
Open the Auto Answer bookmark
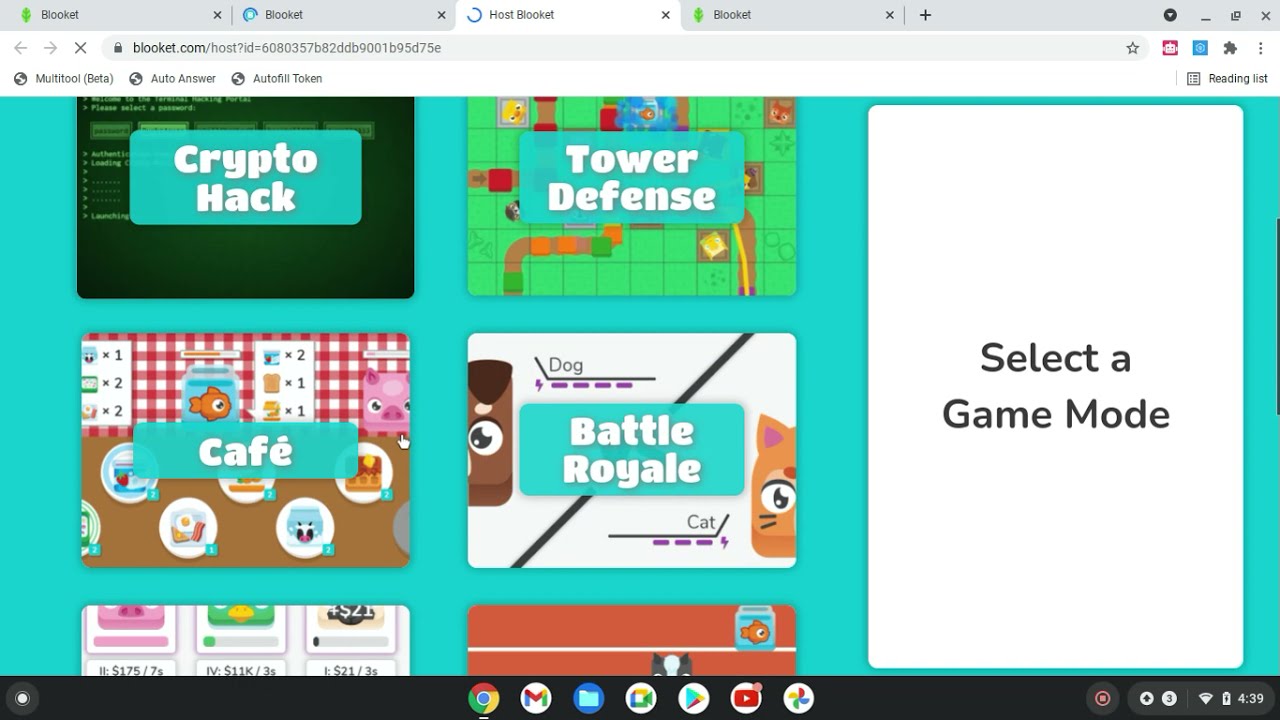pos(172,79)
